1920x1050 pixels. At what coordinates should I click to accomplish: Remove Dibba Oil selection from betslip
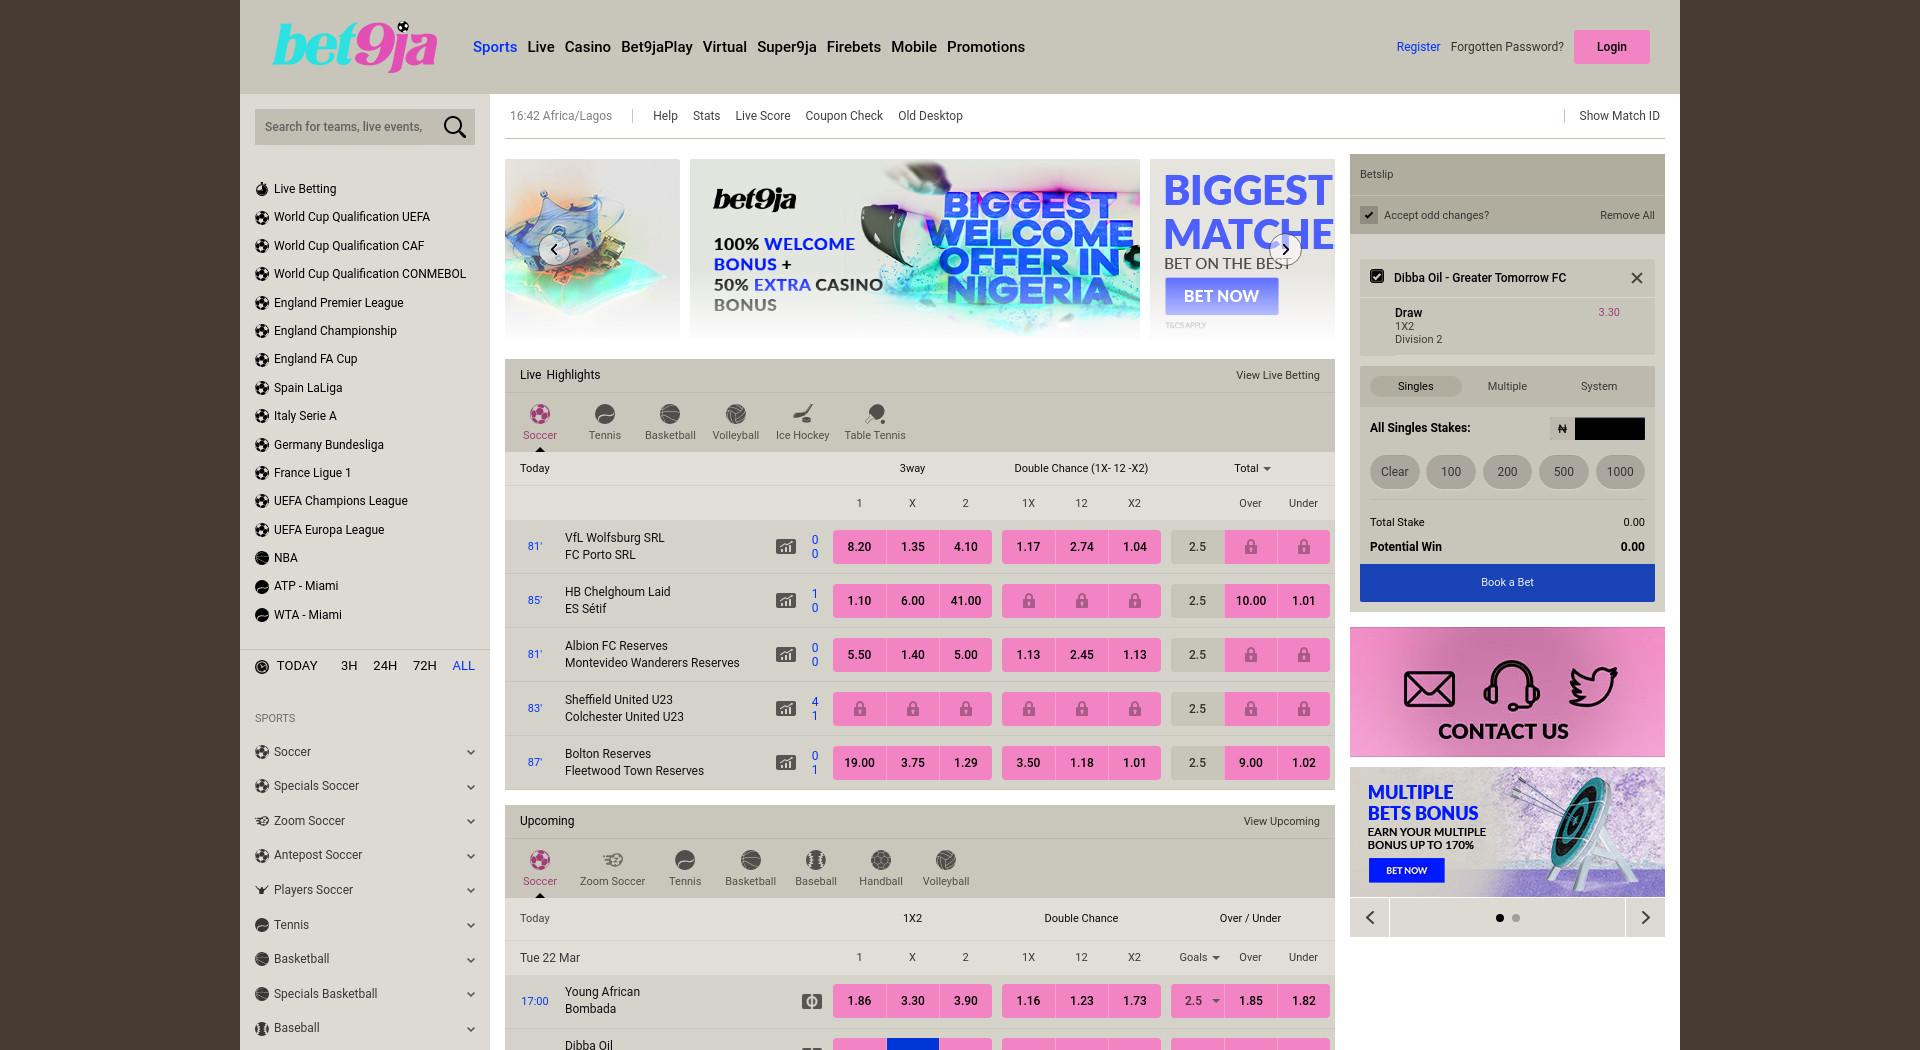[1637, 278]
